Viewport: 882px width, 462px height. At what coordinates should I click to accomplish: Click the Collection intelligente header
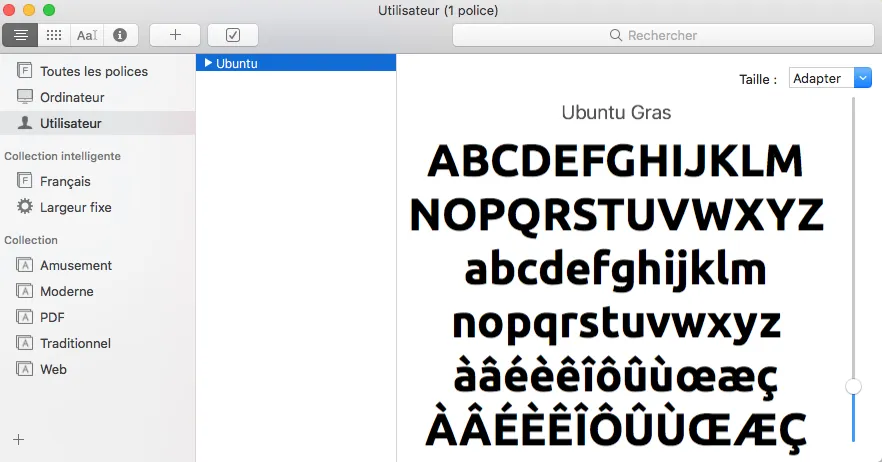click(62, 156)
